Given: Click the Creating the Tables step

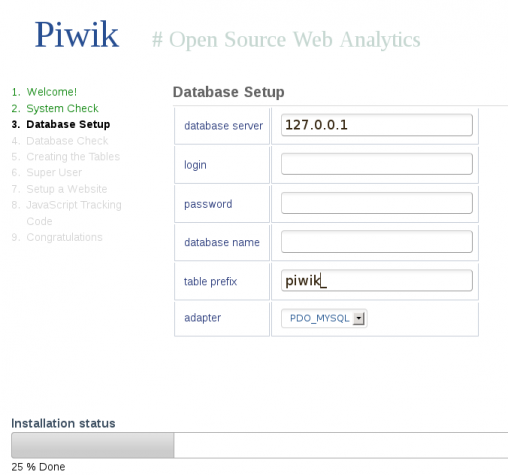Looking at the screenshot, I should pos(73,157).
